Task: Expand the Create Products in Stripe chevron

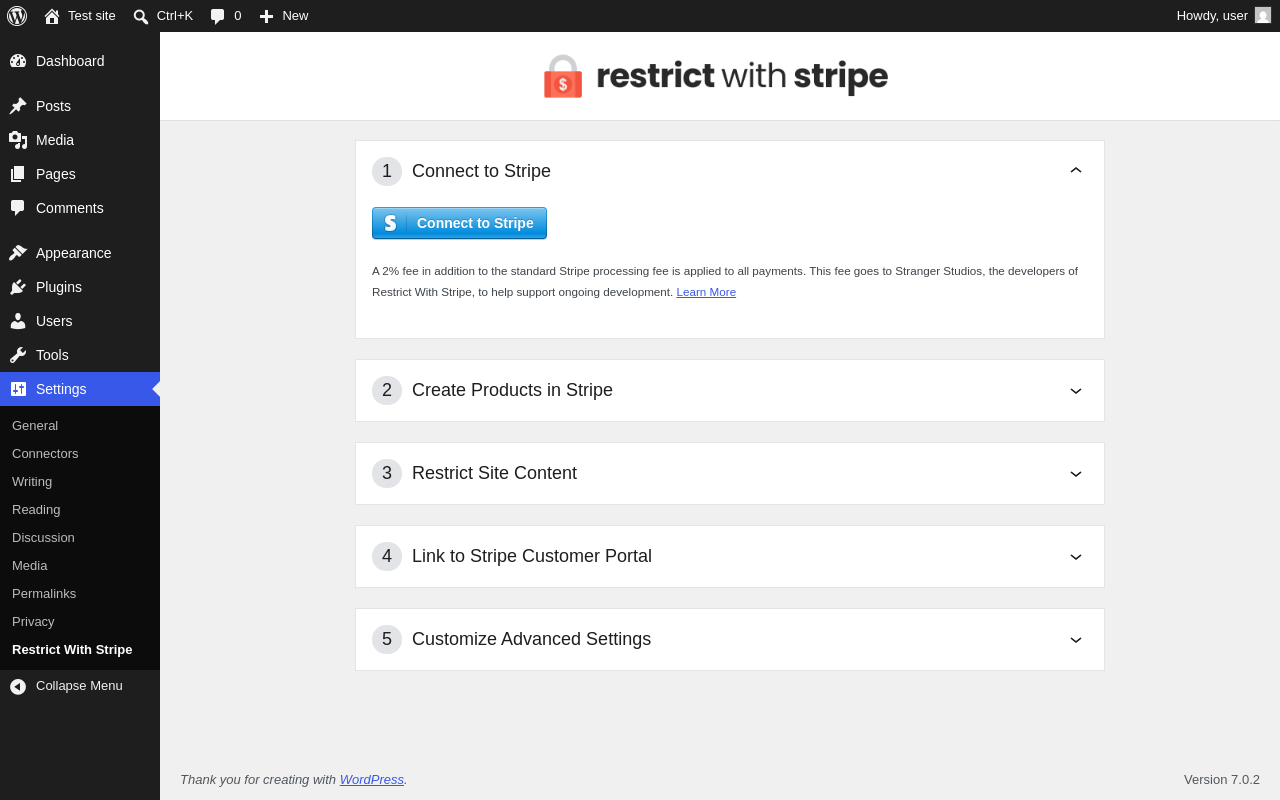Action: pyautogui.click(x=1076, y=391)
